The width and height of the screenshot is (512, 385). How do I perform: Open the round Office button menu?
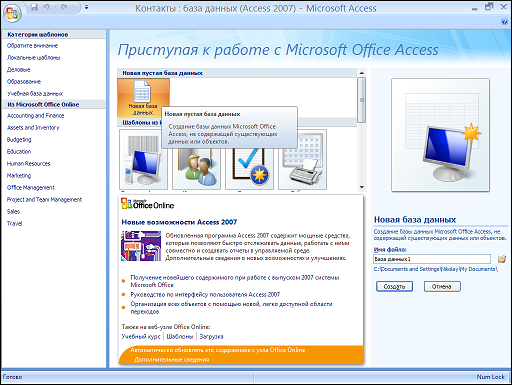click(x=12, y=14)
